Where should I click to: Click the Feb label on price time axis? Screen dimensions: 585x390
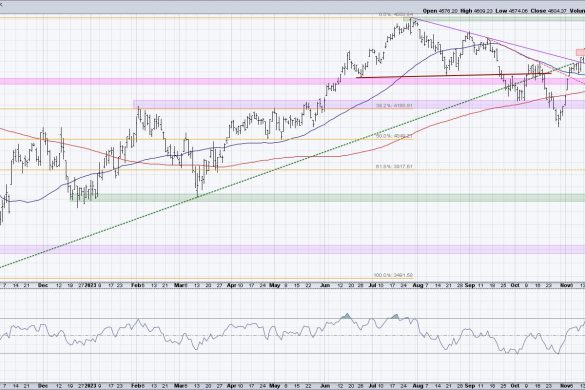pyautogui.click(x=137, y=286)
